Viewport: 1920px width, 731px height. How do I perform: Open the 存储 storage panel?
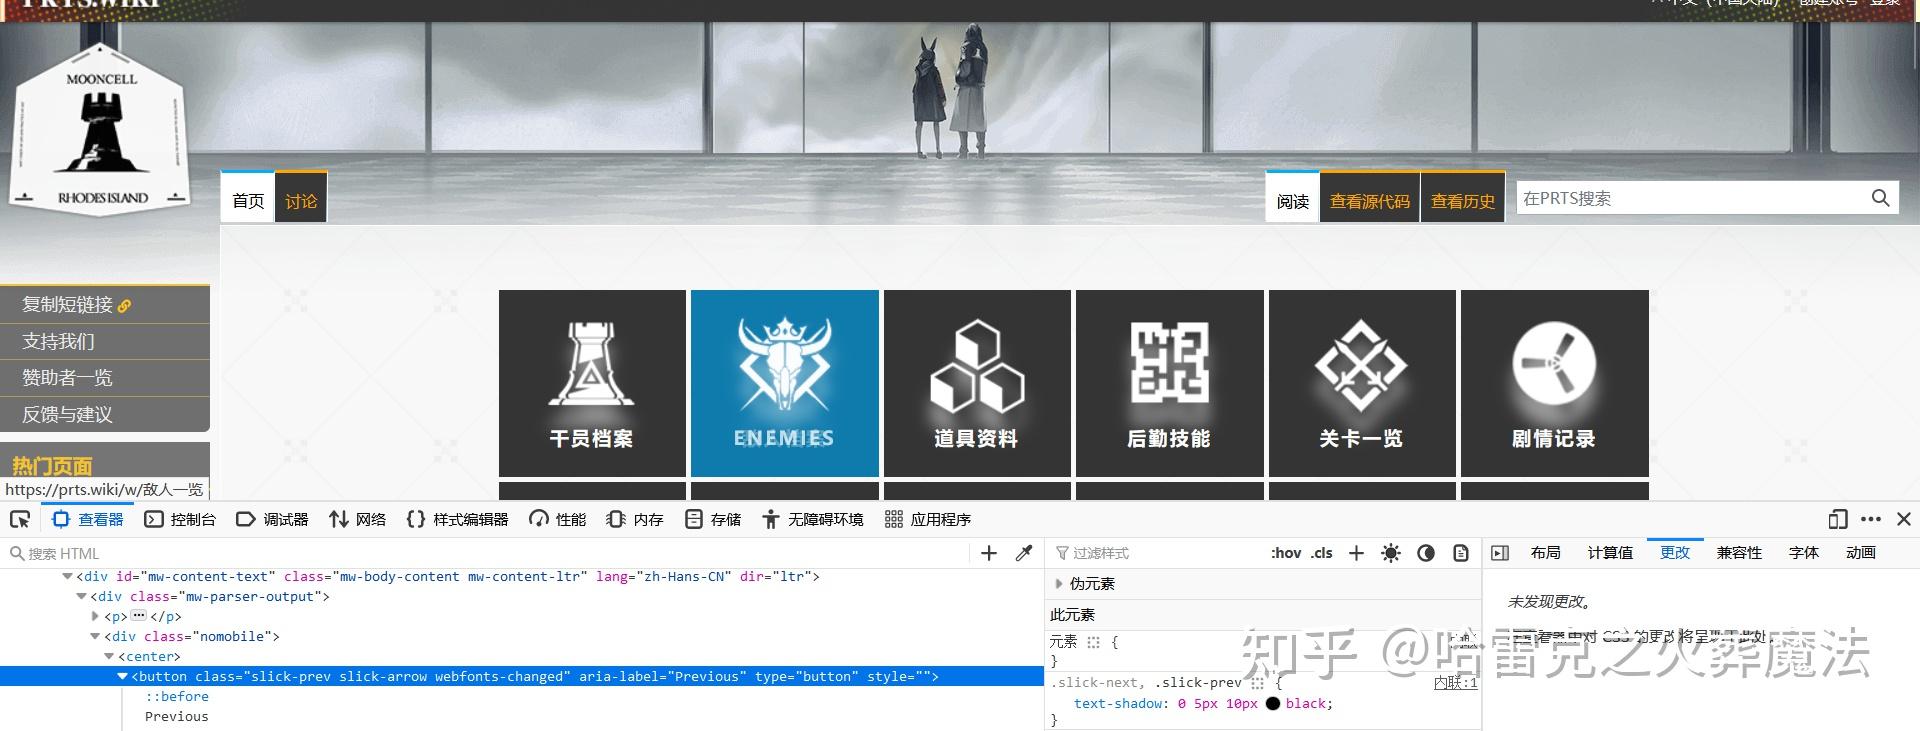pos(713,519)
